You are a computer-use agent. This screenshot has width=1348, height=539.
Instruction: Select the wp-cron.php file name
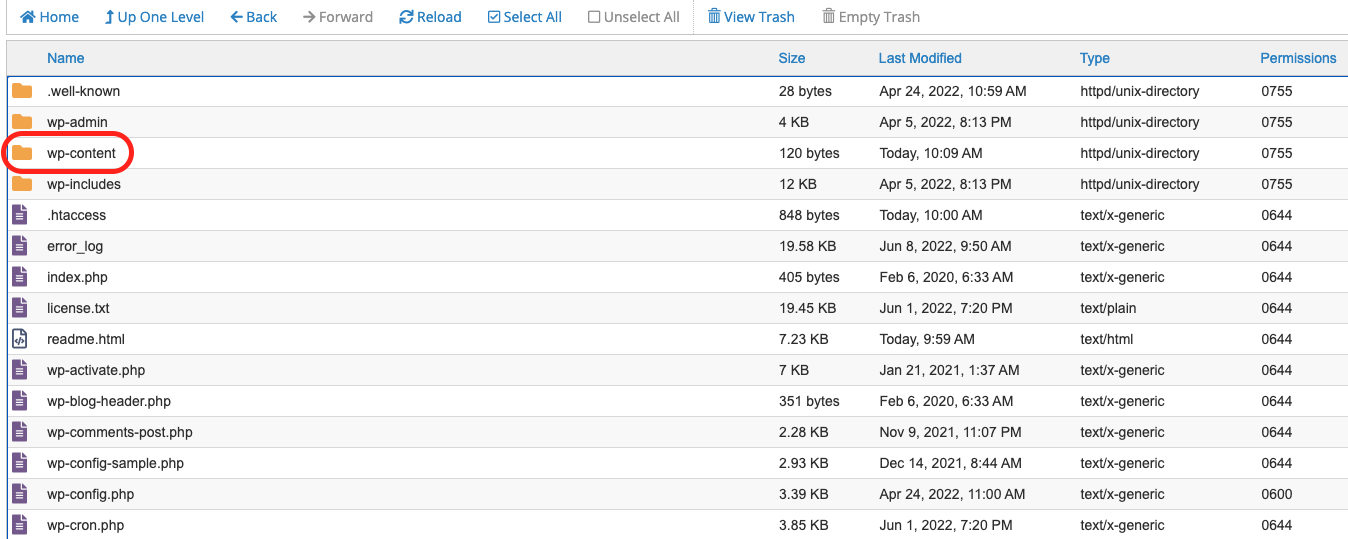pyautogui.click(x=86, y=525)
